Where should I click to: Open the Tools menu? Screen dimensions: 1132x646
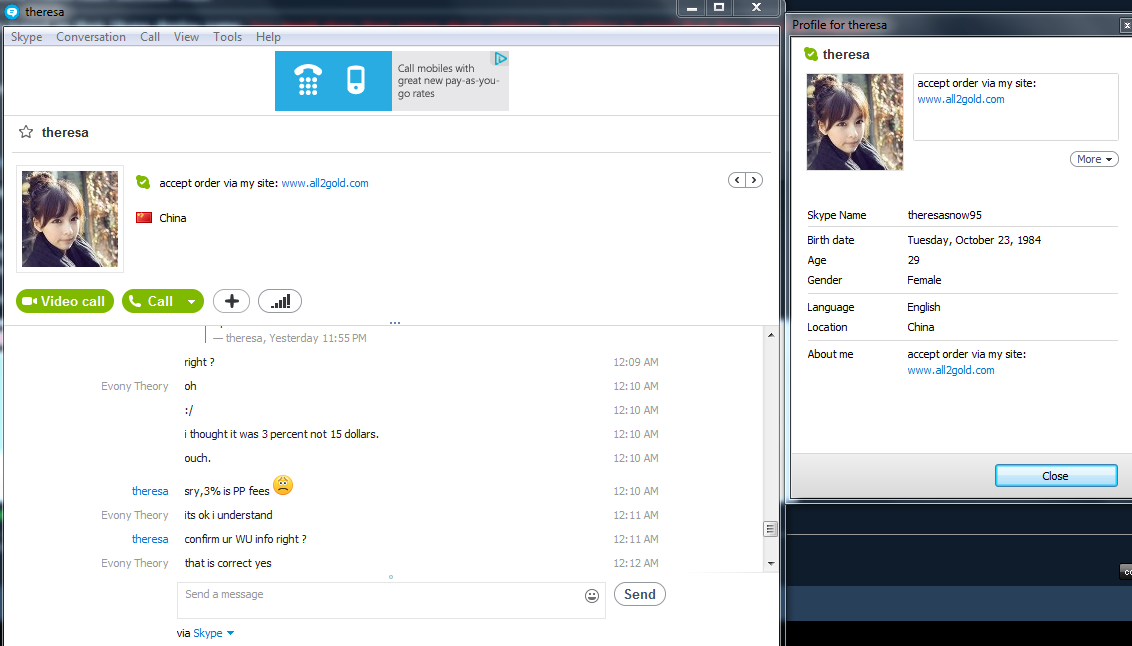pos(227,37)
